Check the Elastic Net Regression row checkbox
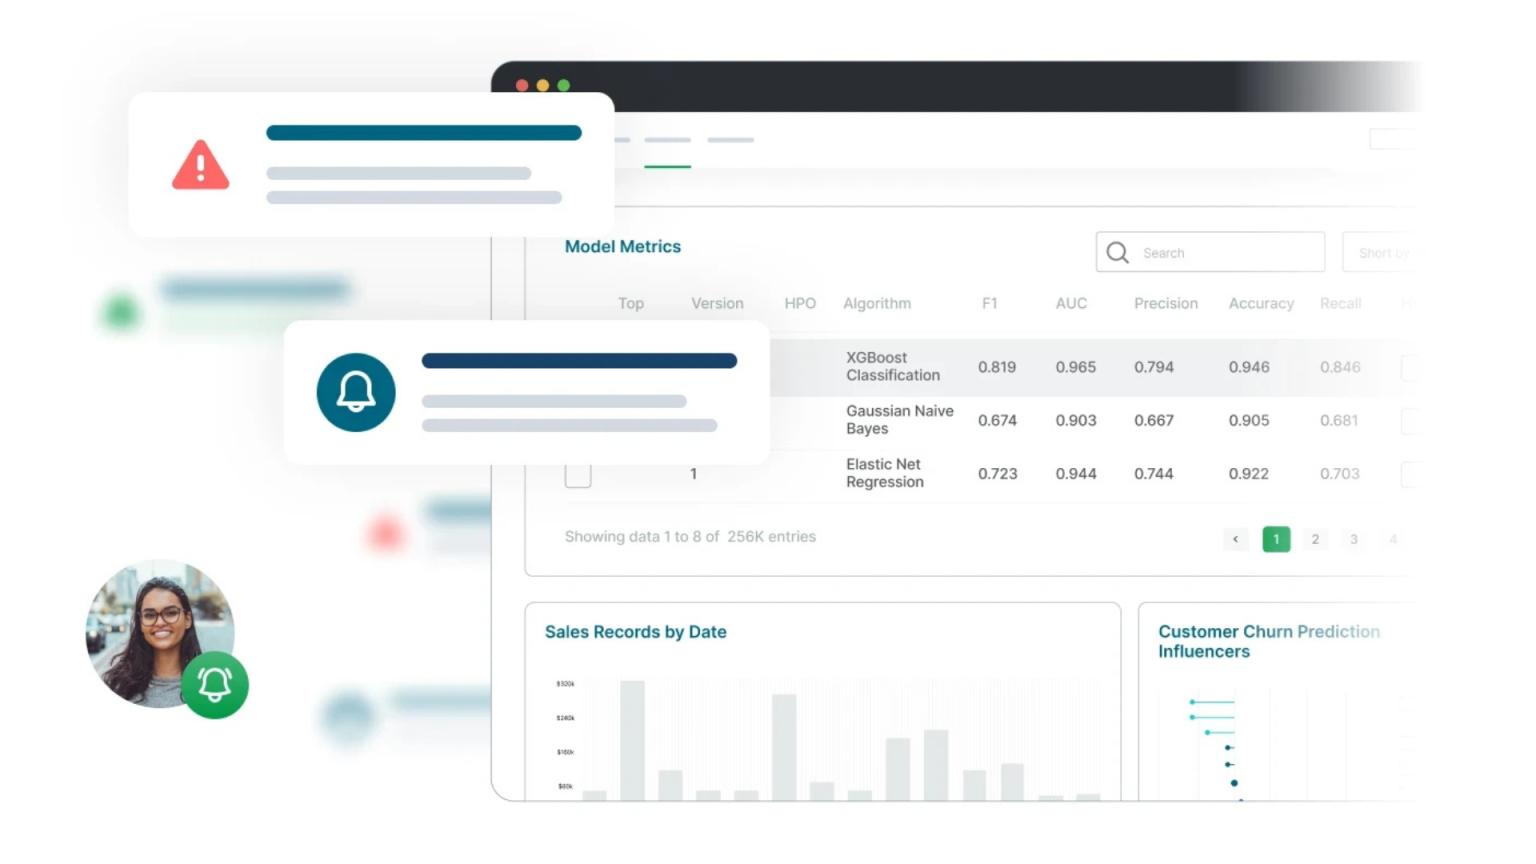This screenshot has width=1536, height=864. (x=578, y=474)
